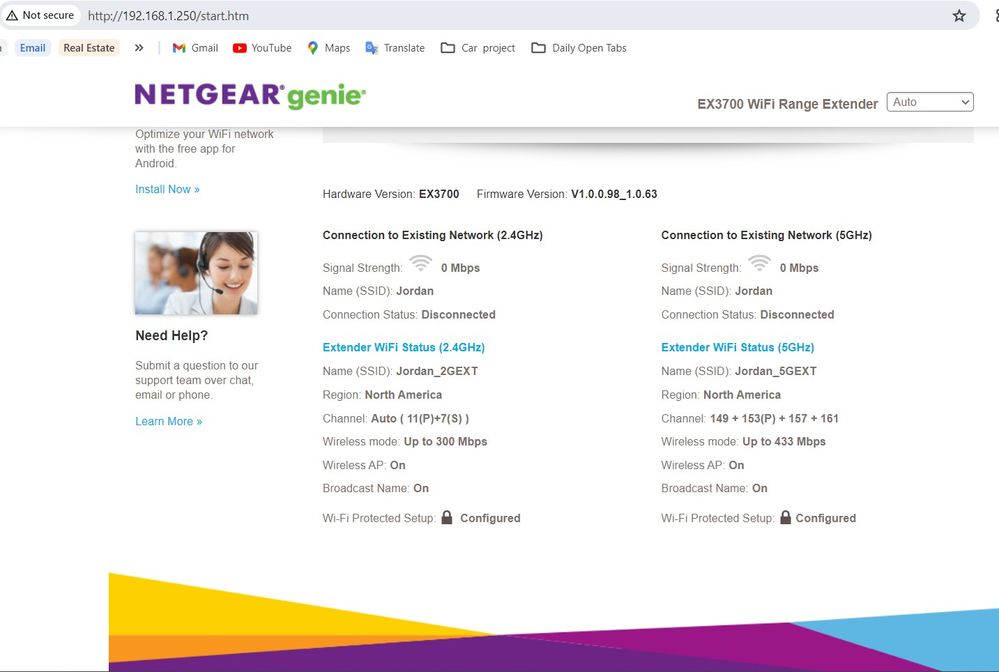
Task: Click the Up to 300 Mbps wireless mode
Action: click(445, 441)
